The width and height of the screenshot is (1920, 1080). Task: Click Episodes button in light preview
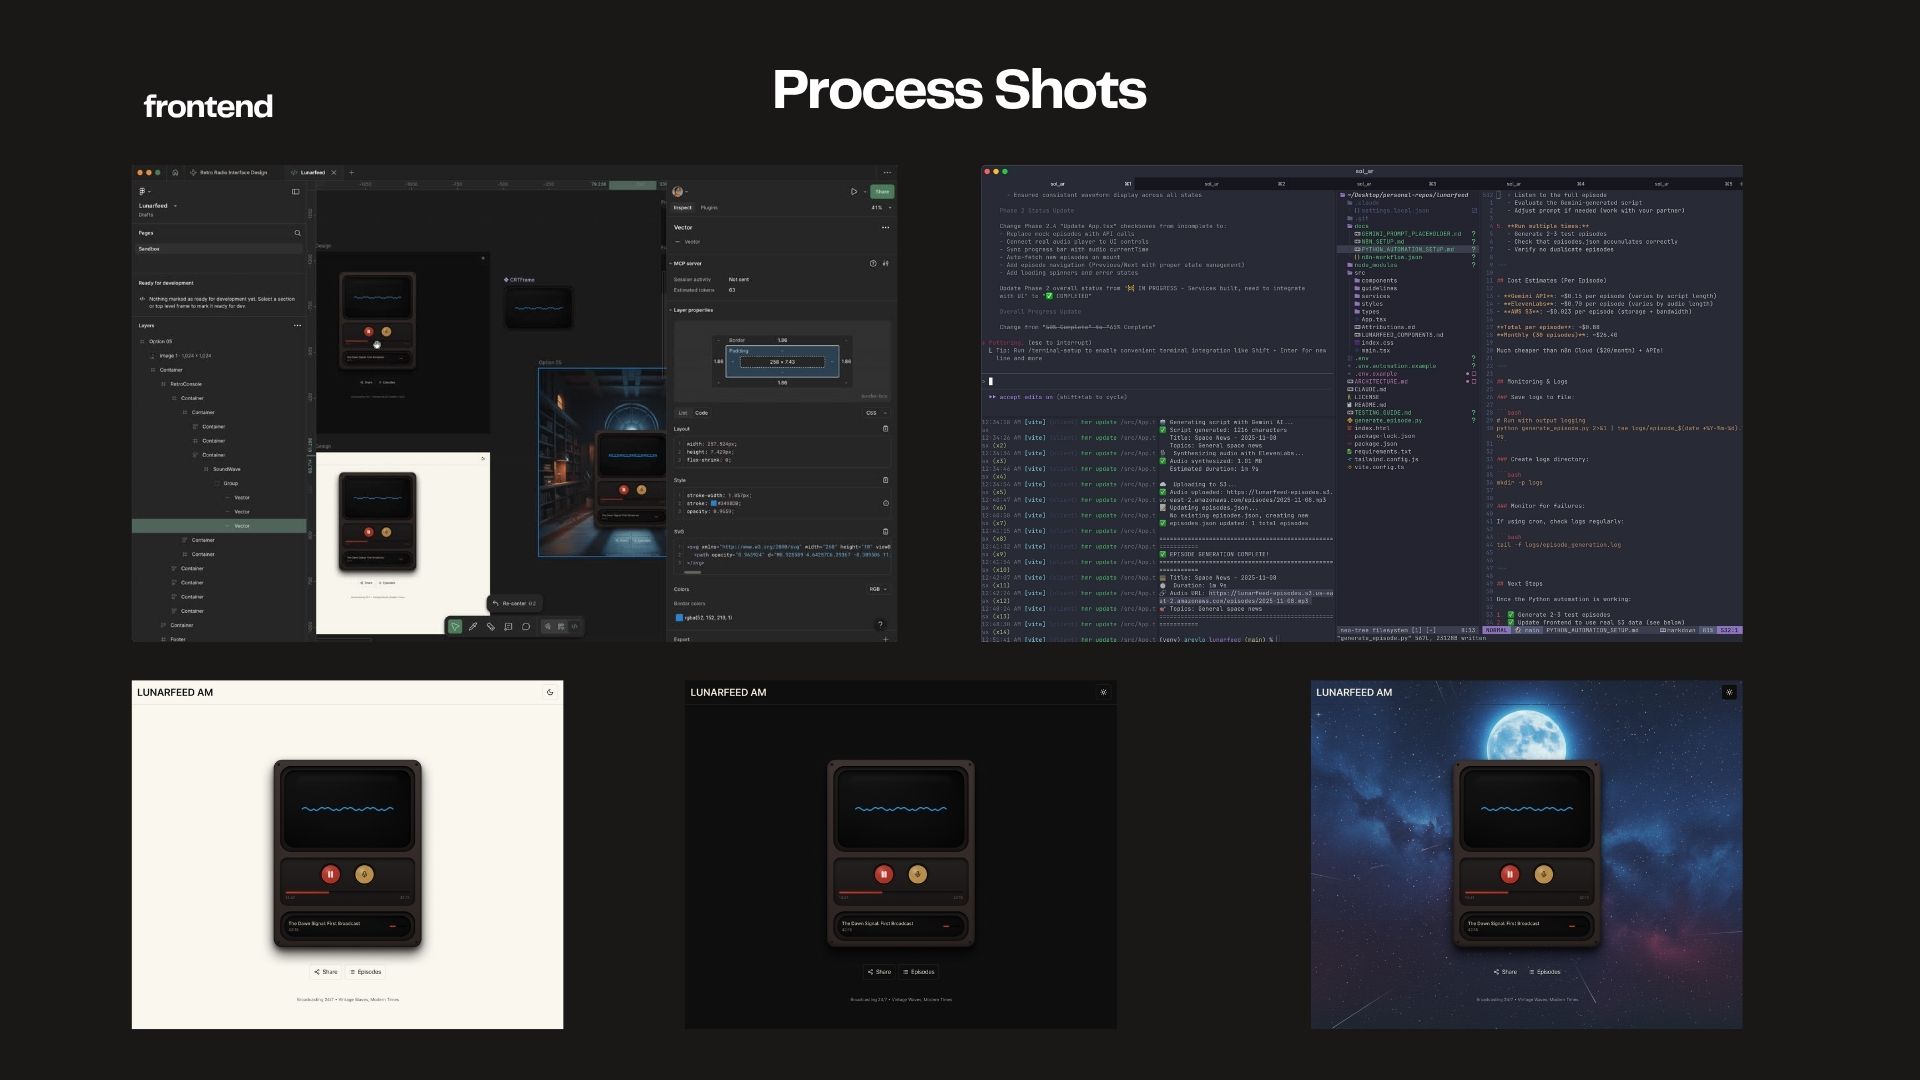pyautogui.click(x=366, y=972)
